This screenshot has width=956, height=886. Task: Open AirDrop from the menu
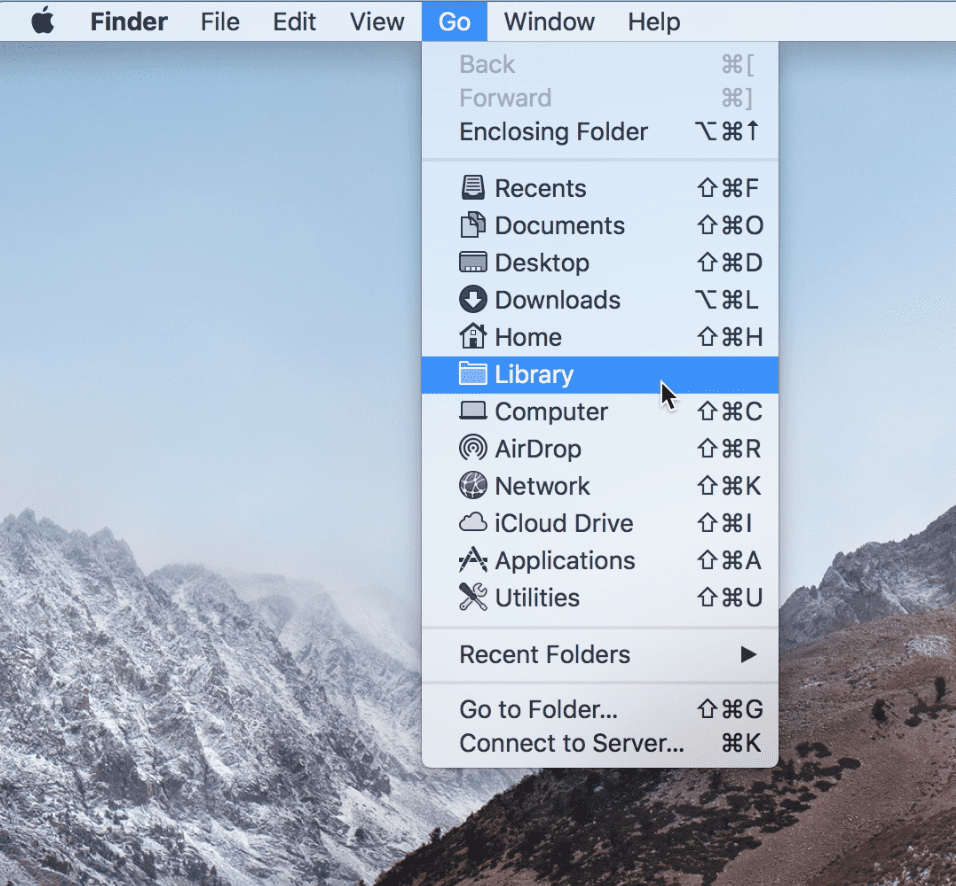tap(539, 449)
